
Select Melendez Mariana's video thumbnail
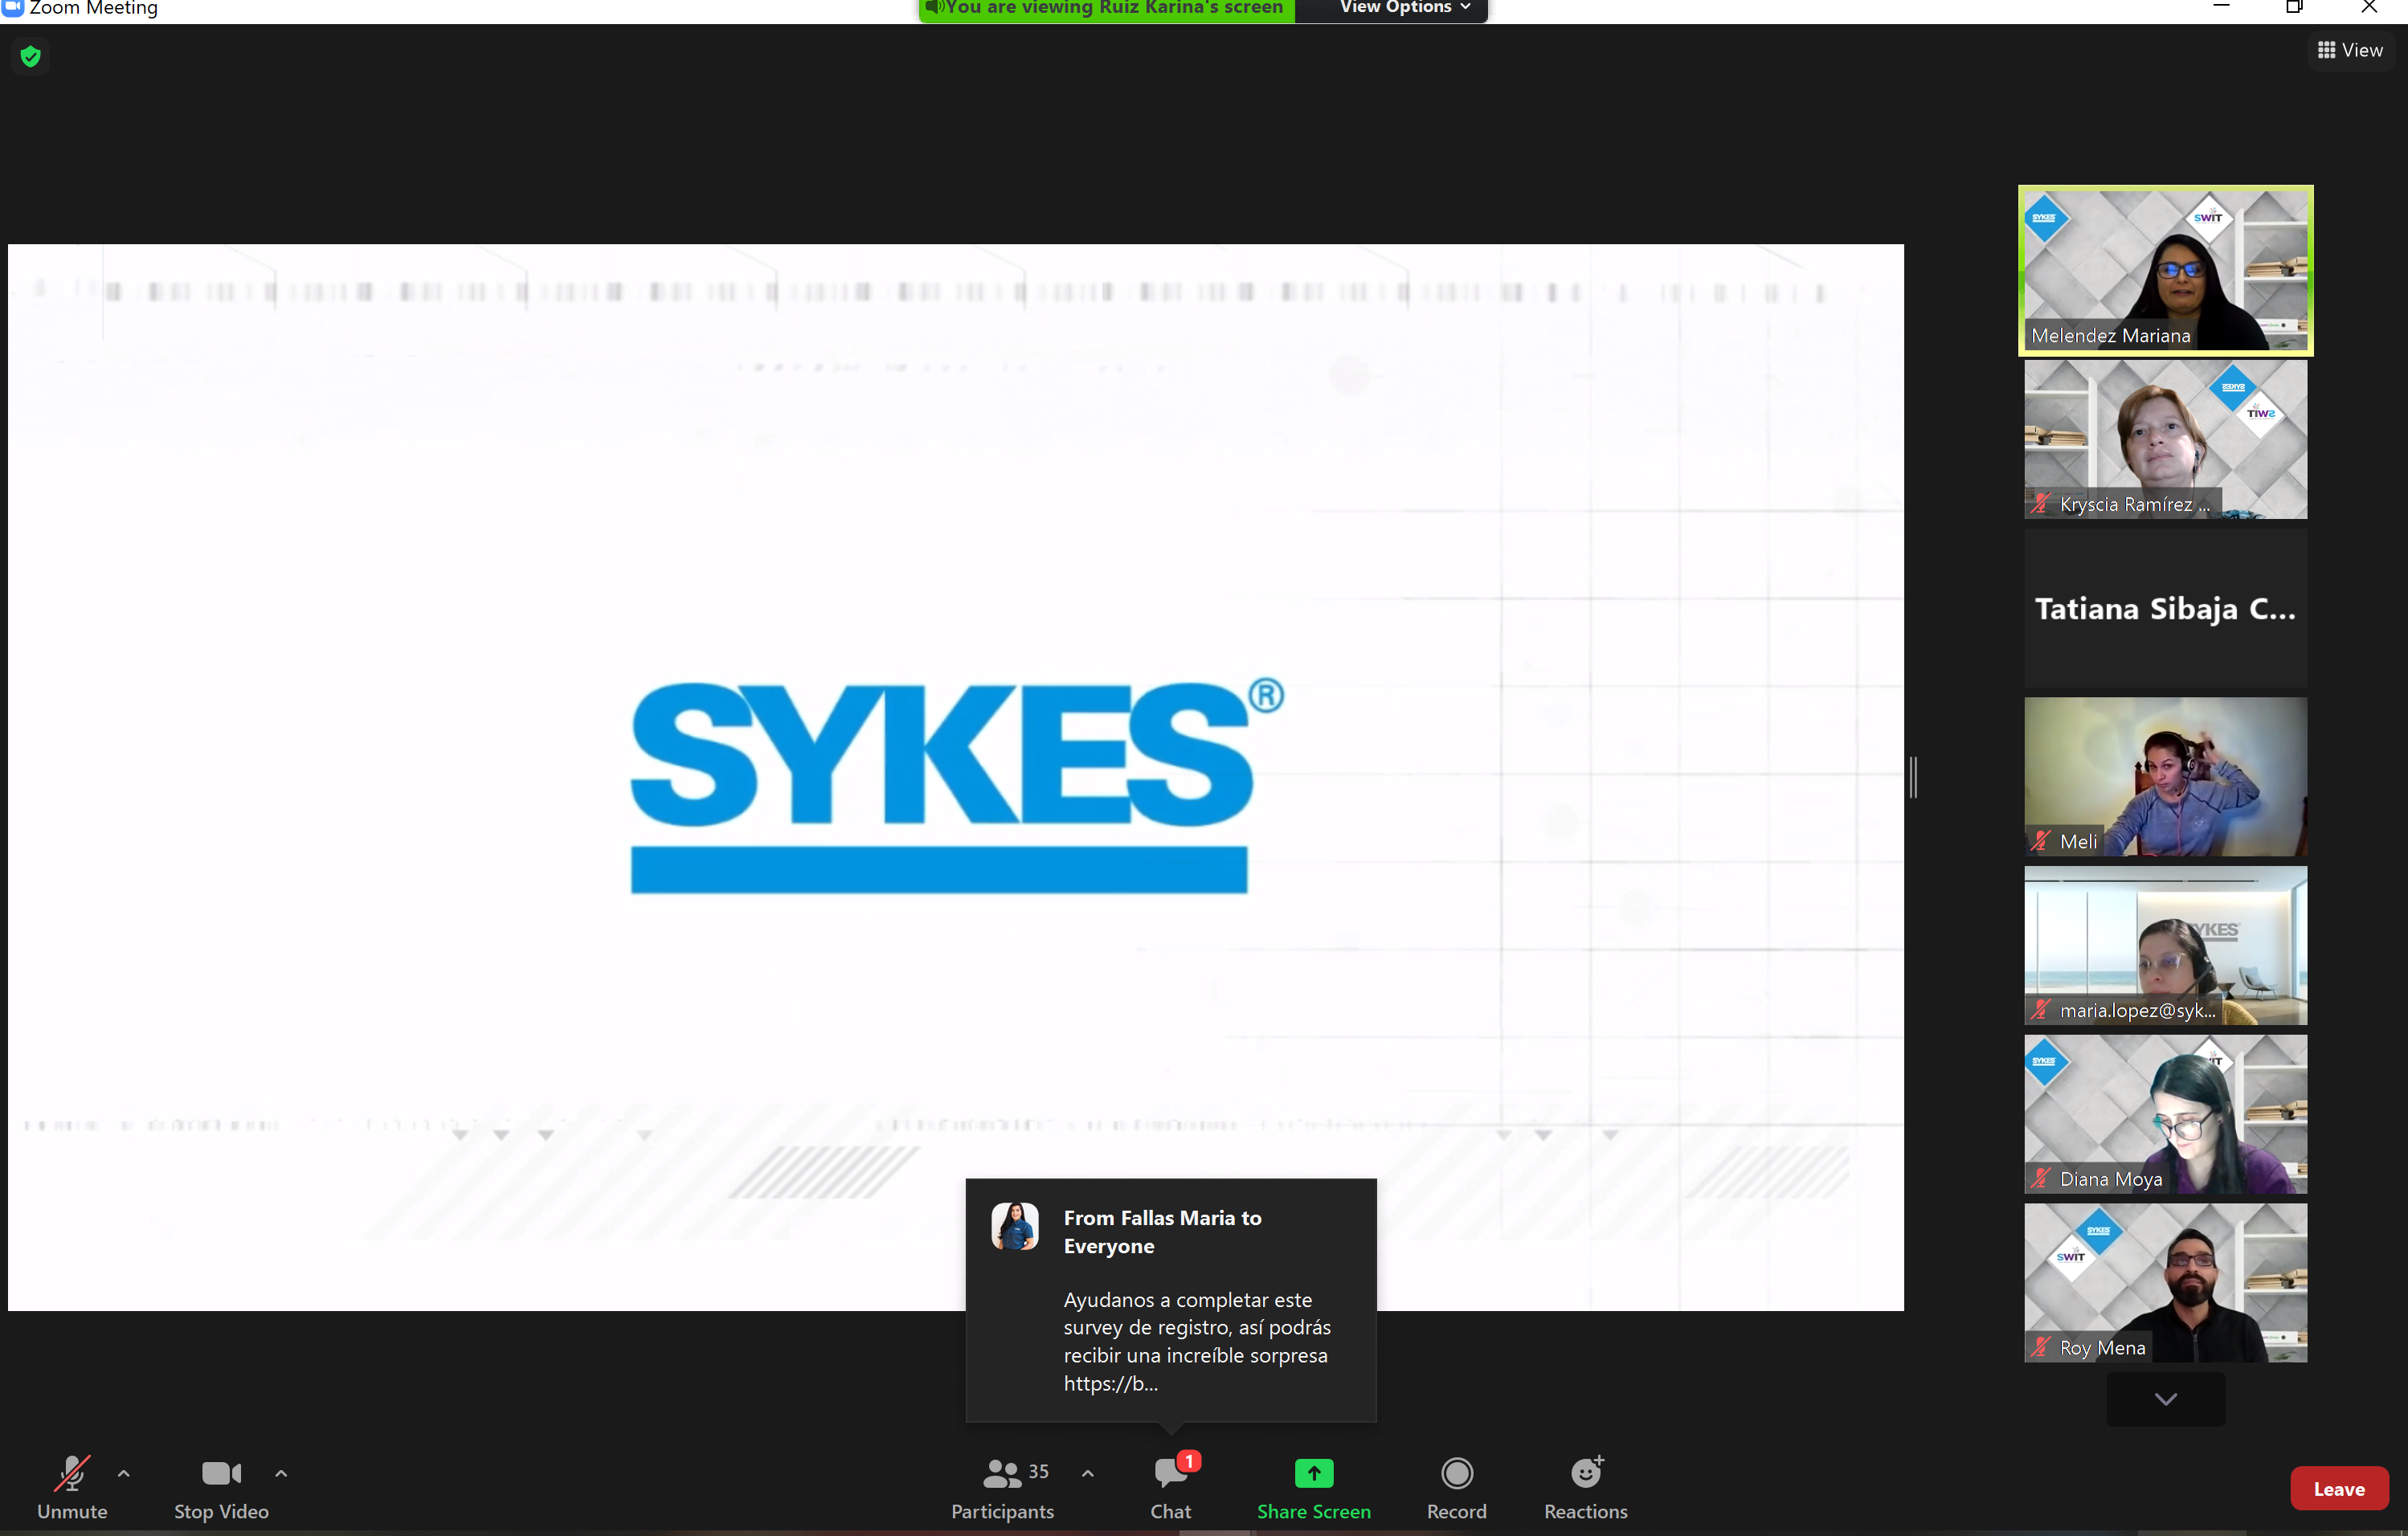tap(2165, 270)
